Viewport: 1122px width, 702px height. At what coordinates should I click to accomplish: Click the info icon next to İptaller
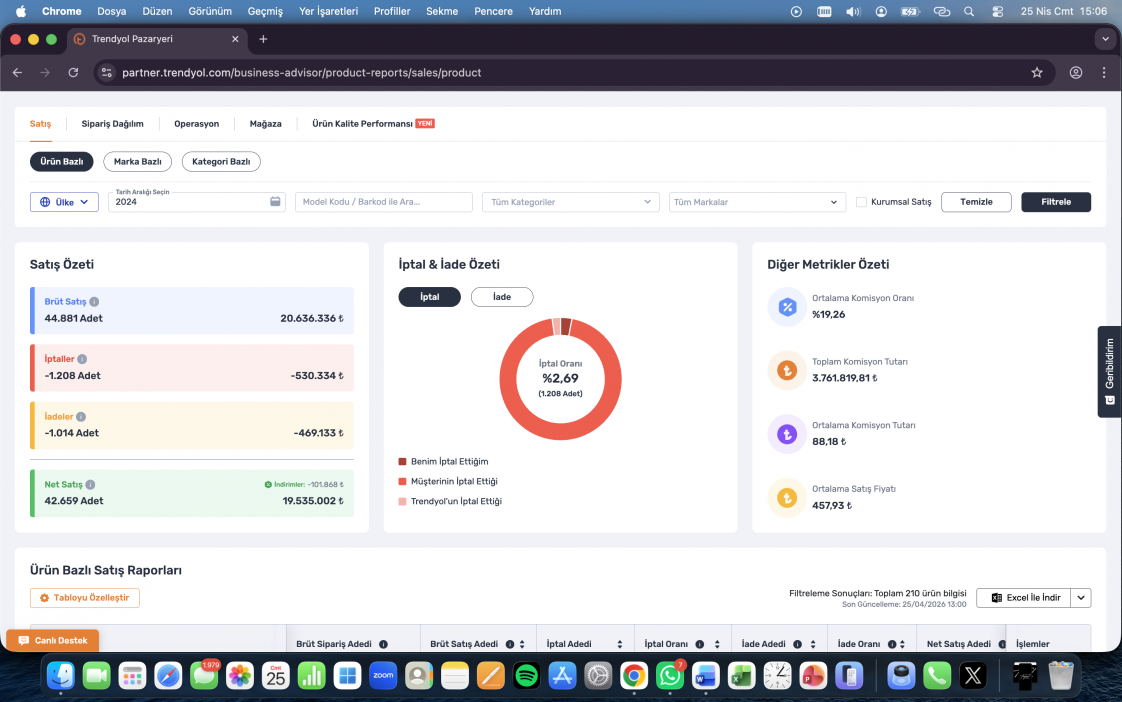pos(82,359)
